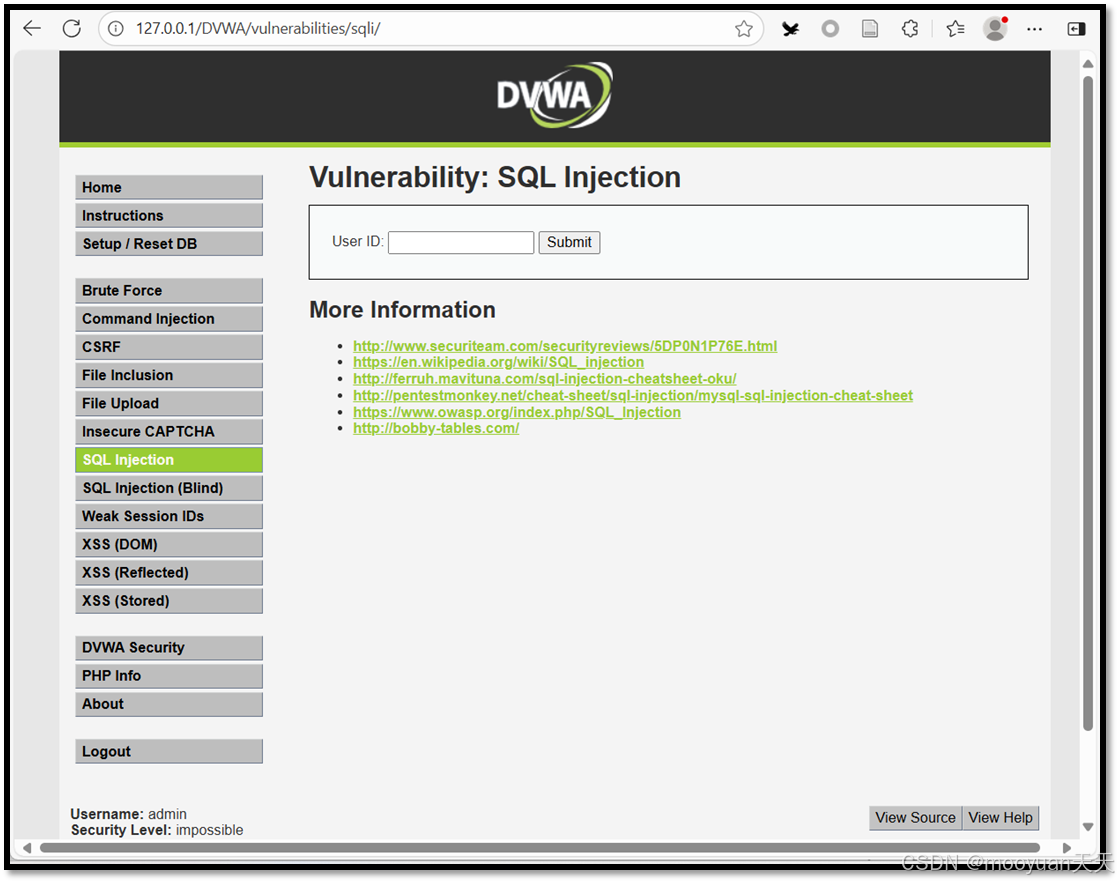The width and height of the screenshot is (1119, 883).
Task: Open securiteam.com security reviews link
Action: 565,345
